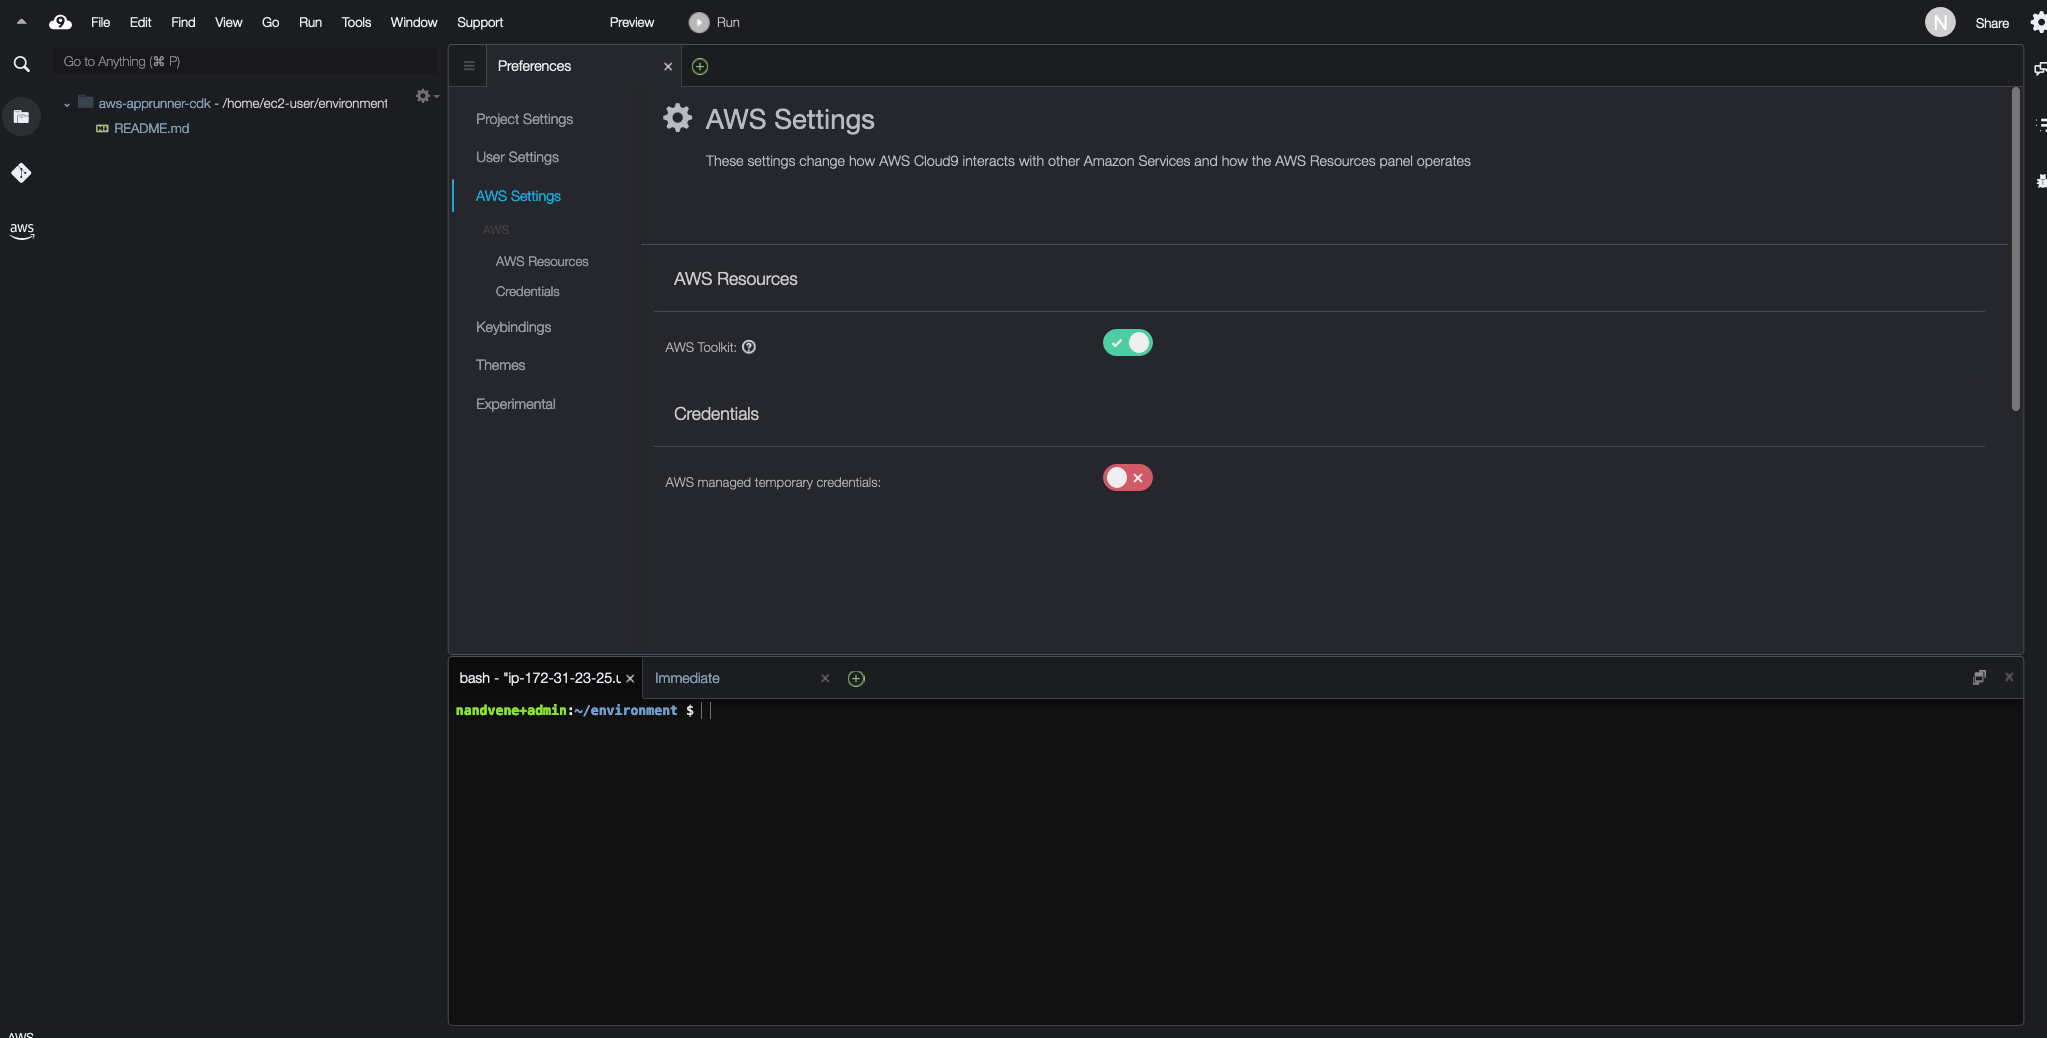Add a new editor tab with plus icon

[700, 66]
